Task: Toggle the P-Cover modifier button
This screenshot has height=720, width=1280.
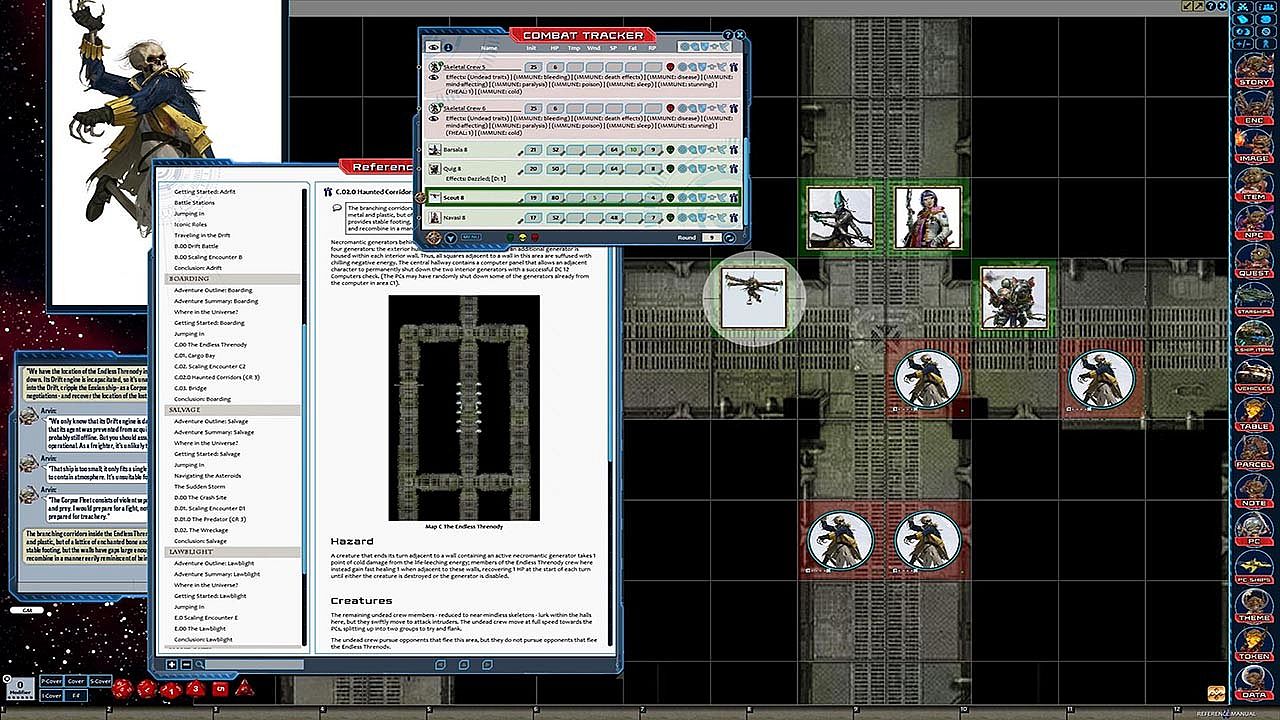Action: (50, 682)
